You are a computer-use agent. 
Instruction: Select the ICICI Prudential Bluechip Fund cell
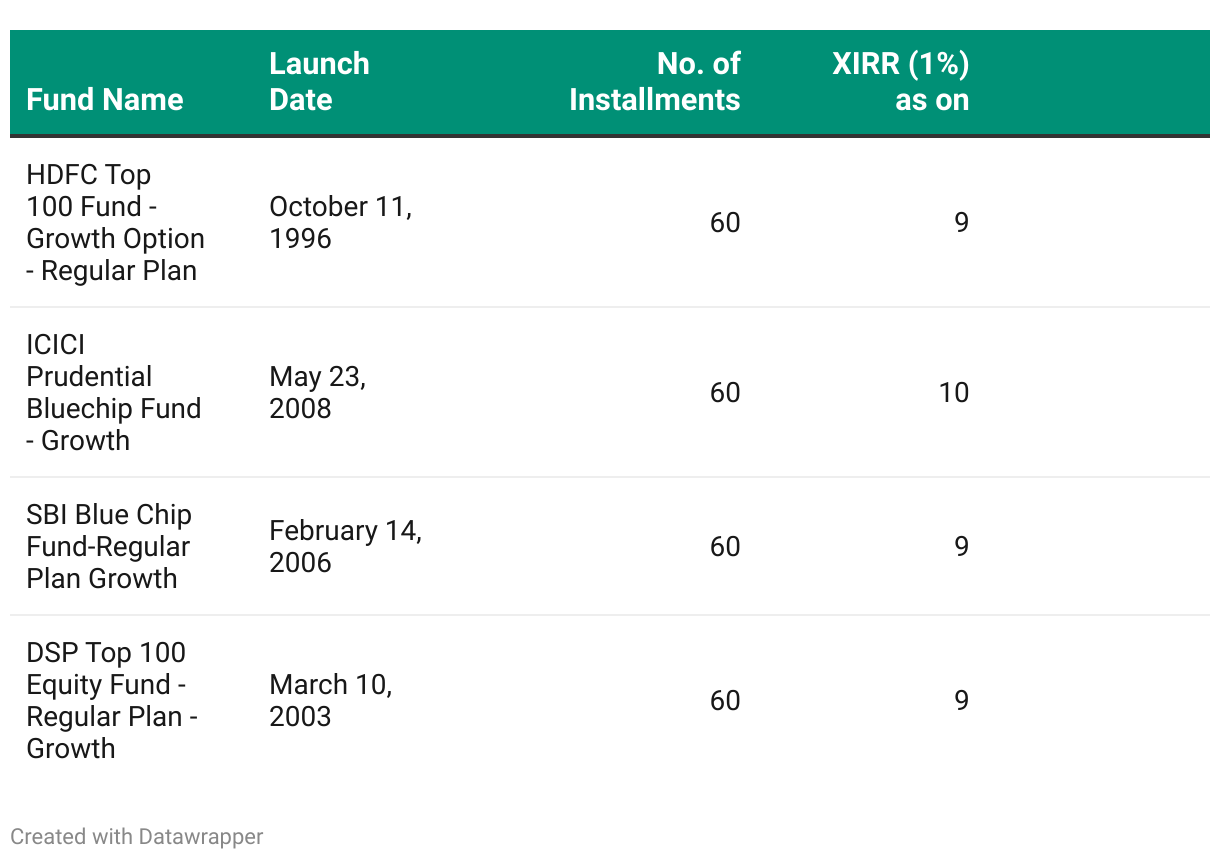point(113,392)
